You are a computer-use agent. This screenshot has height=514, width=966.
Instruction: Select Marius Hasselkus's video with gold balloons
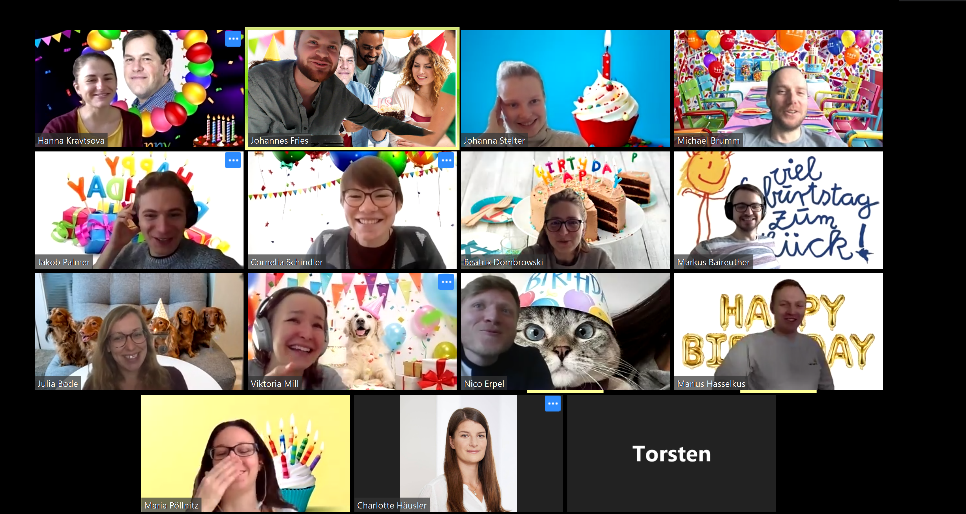pos(778,331)
